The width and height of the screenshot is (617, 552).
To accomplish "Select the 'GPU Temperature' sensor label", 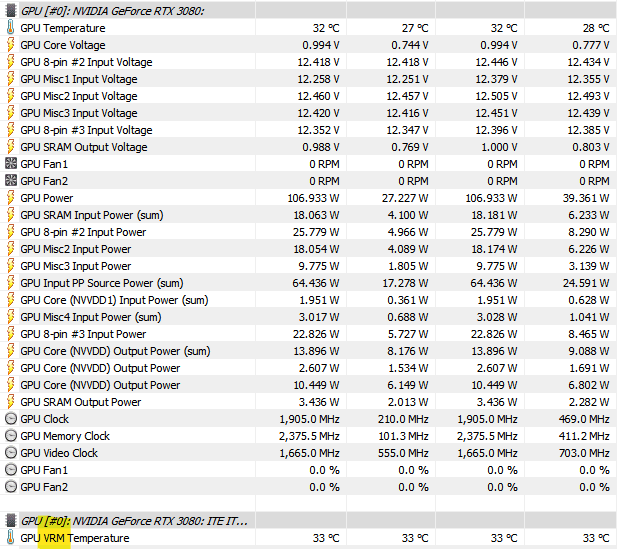I will tap(63, 28).
